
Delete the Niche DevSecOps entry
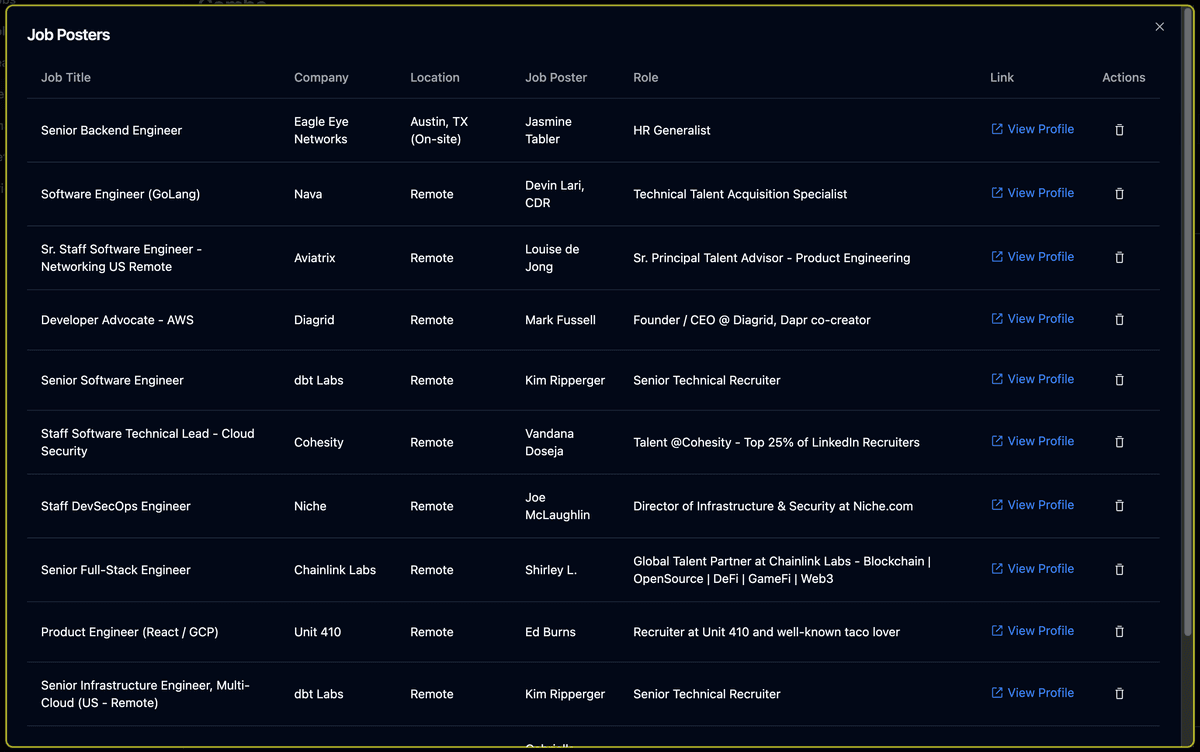pyautogui.click(x=1119, y=506)
